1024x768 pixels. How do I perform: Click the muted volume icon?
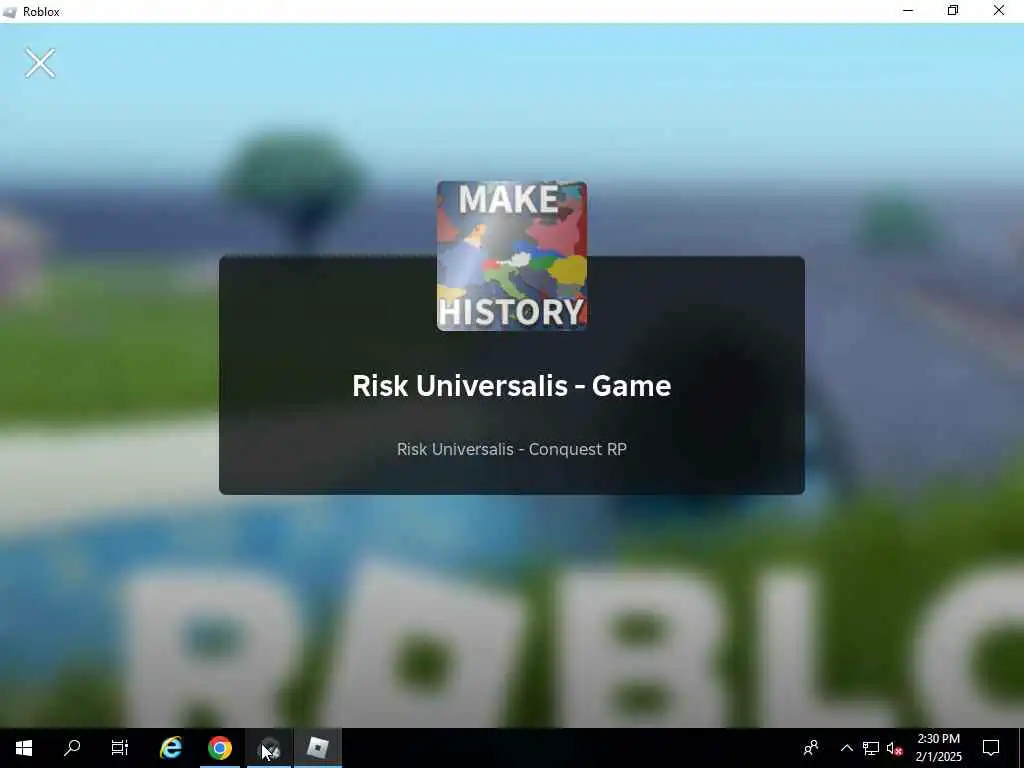894,748
